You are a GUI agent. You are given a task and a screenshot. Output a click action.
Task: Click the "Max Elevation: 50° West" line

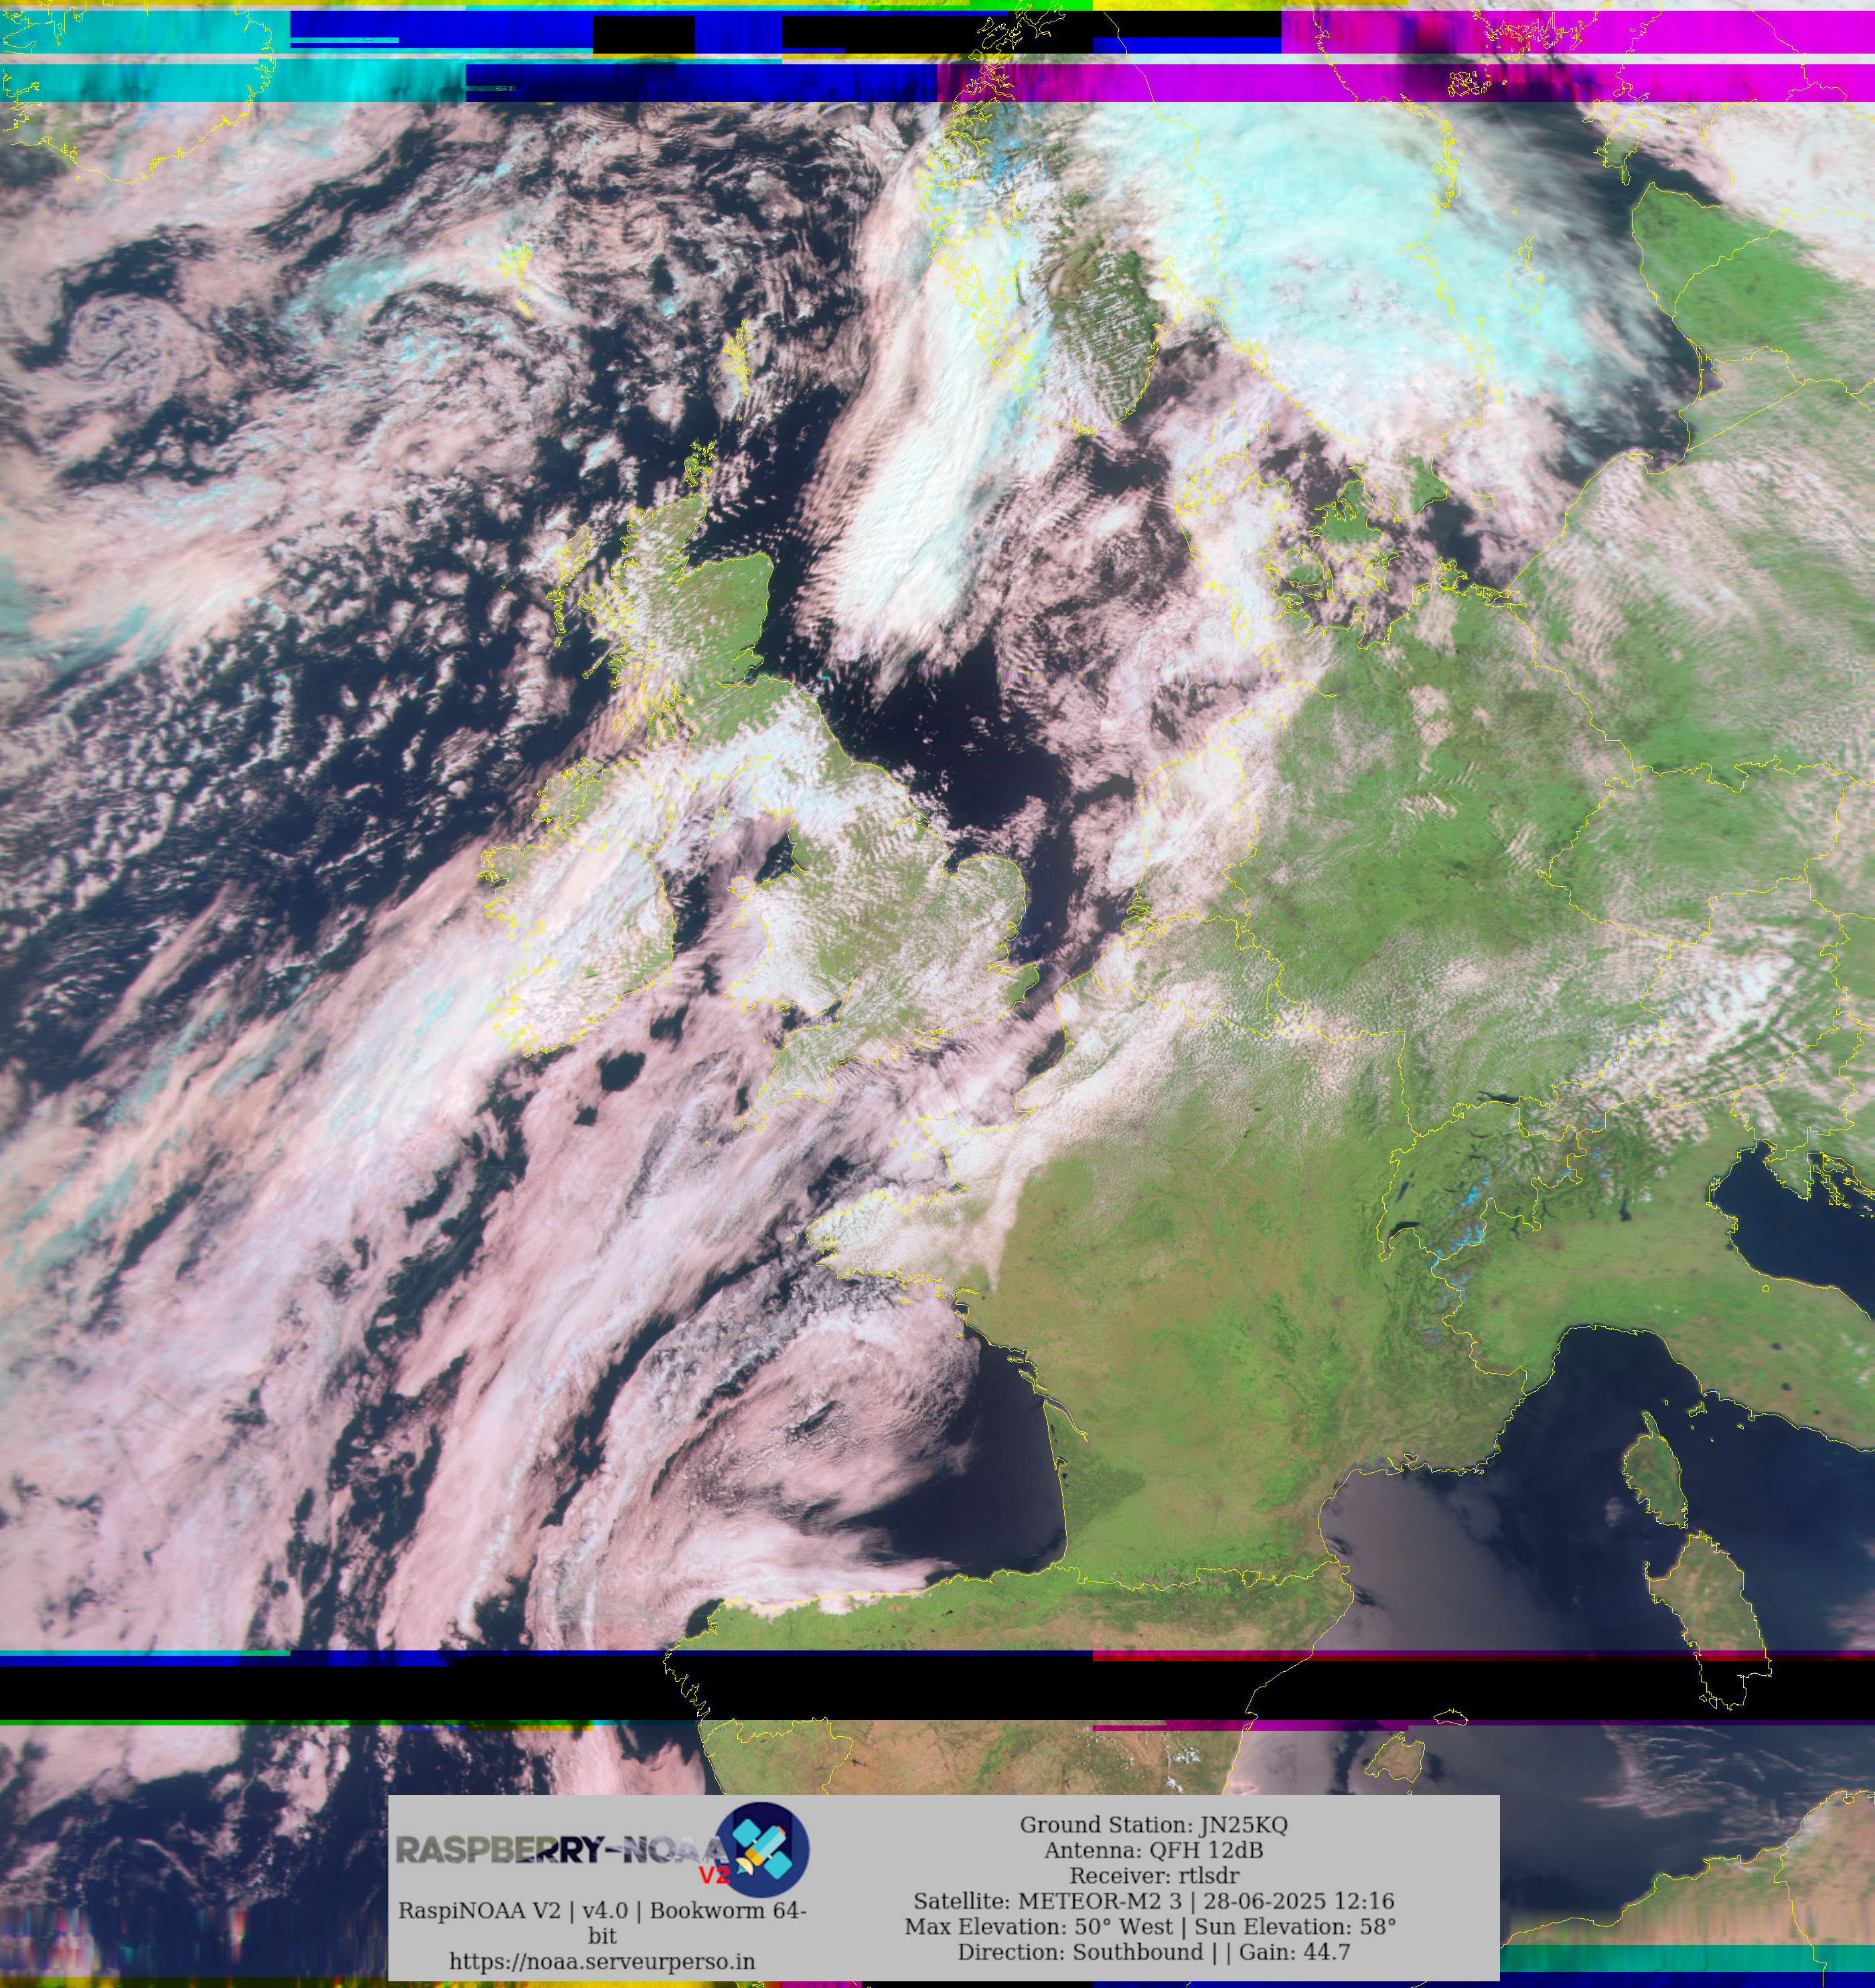[1150, 1926]
